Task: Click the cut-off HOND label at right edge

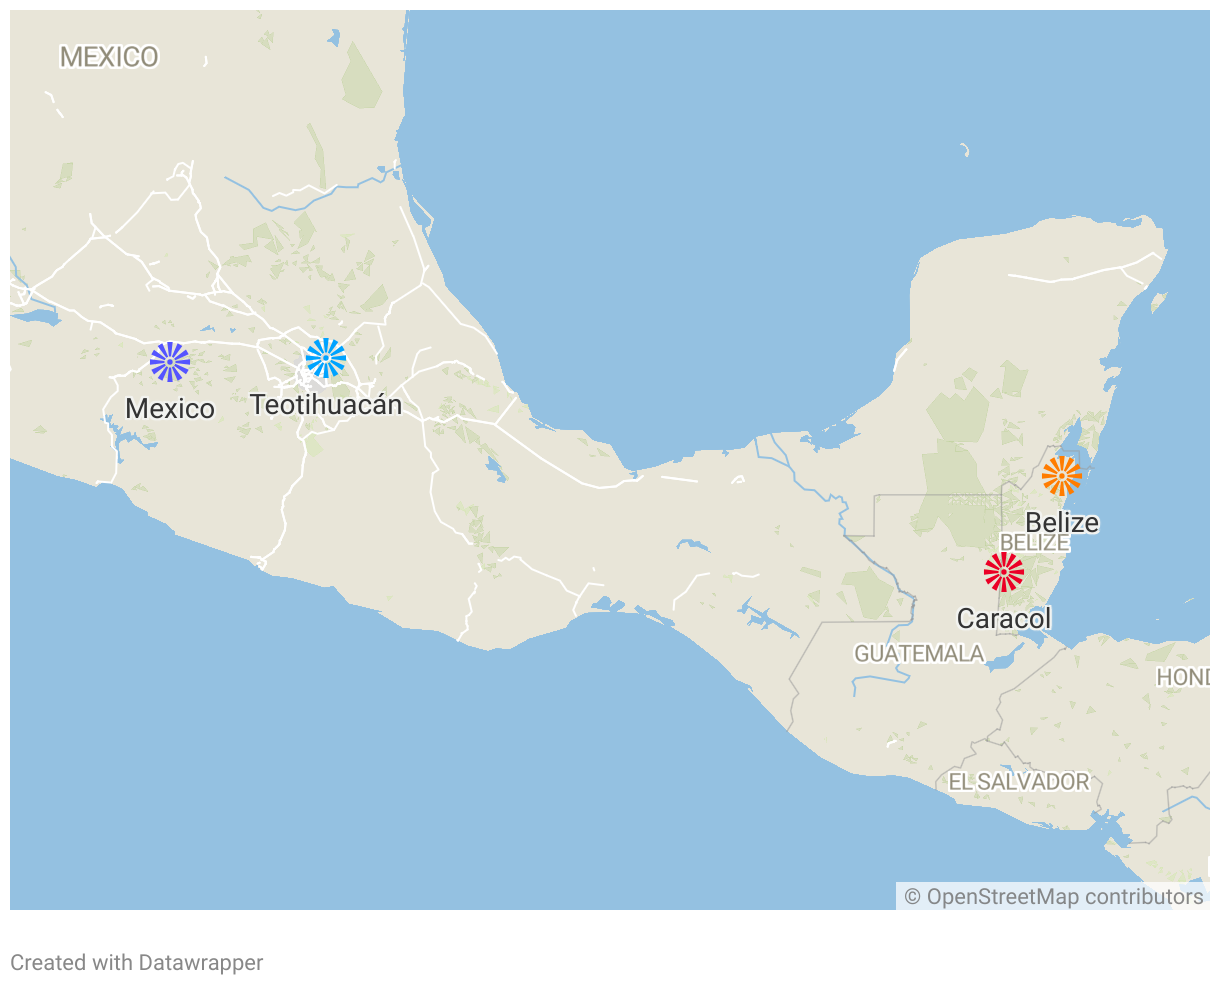Action: 1184,678
